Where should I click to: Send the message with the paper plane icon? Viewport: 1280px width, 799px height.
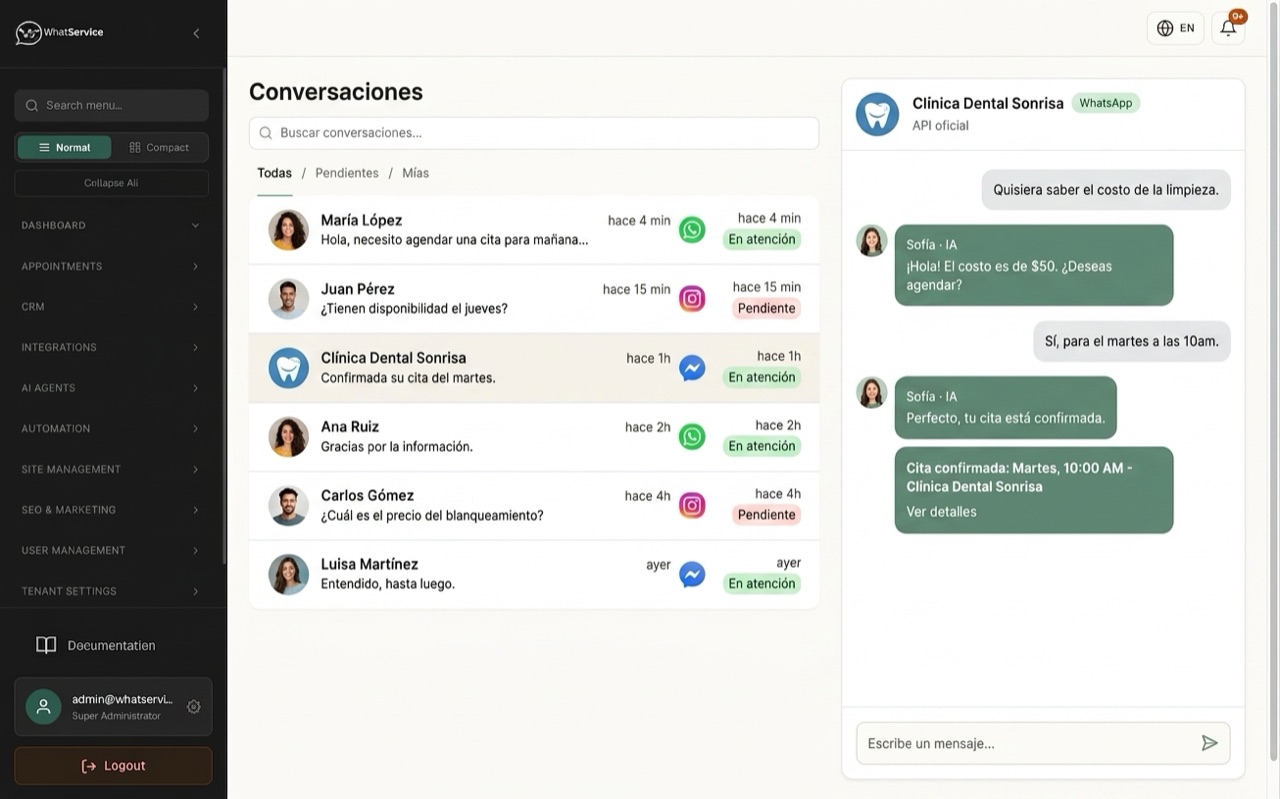[1210, 743]
